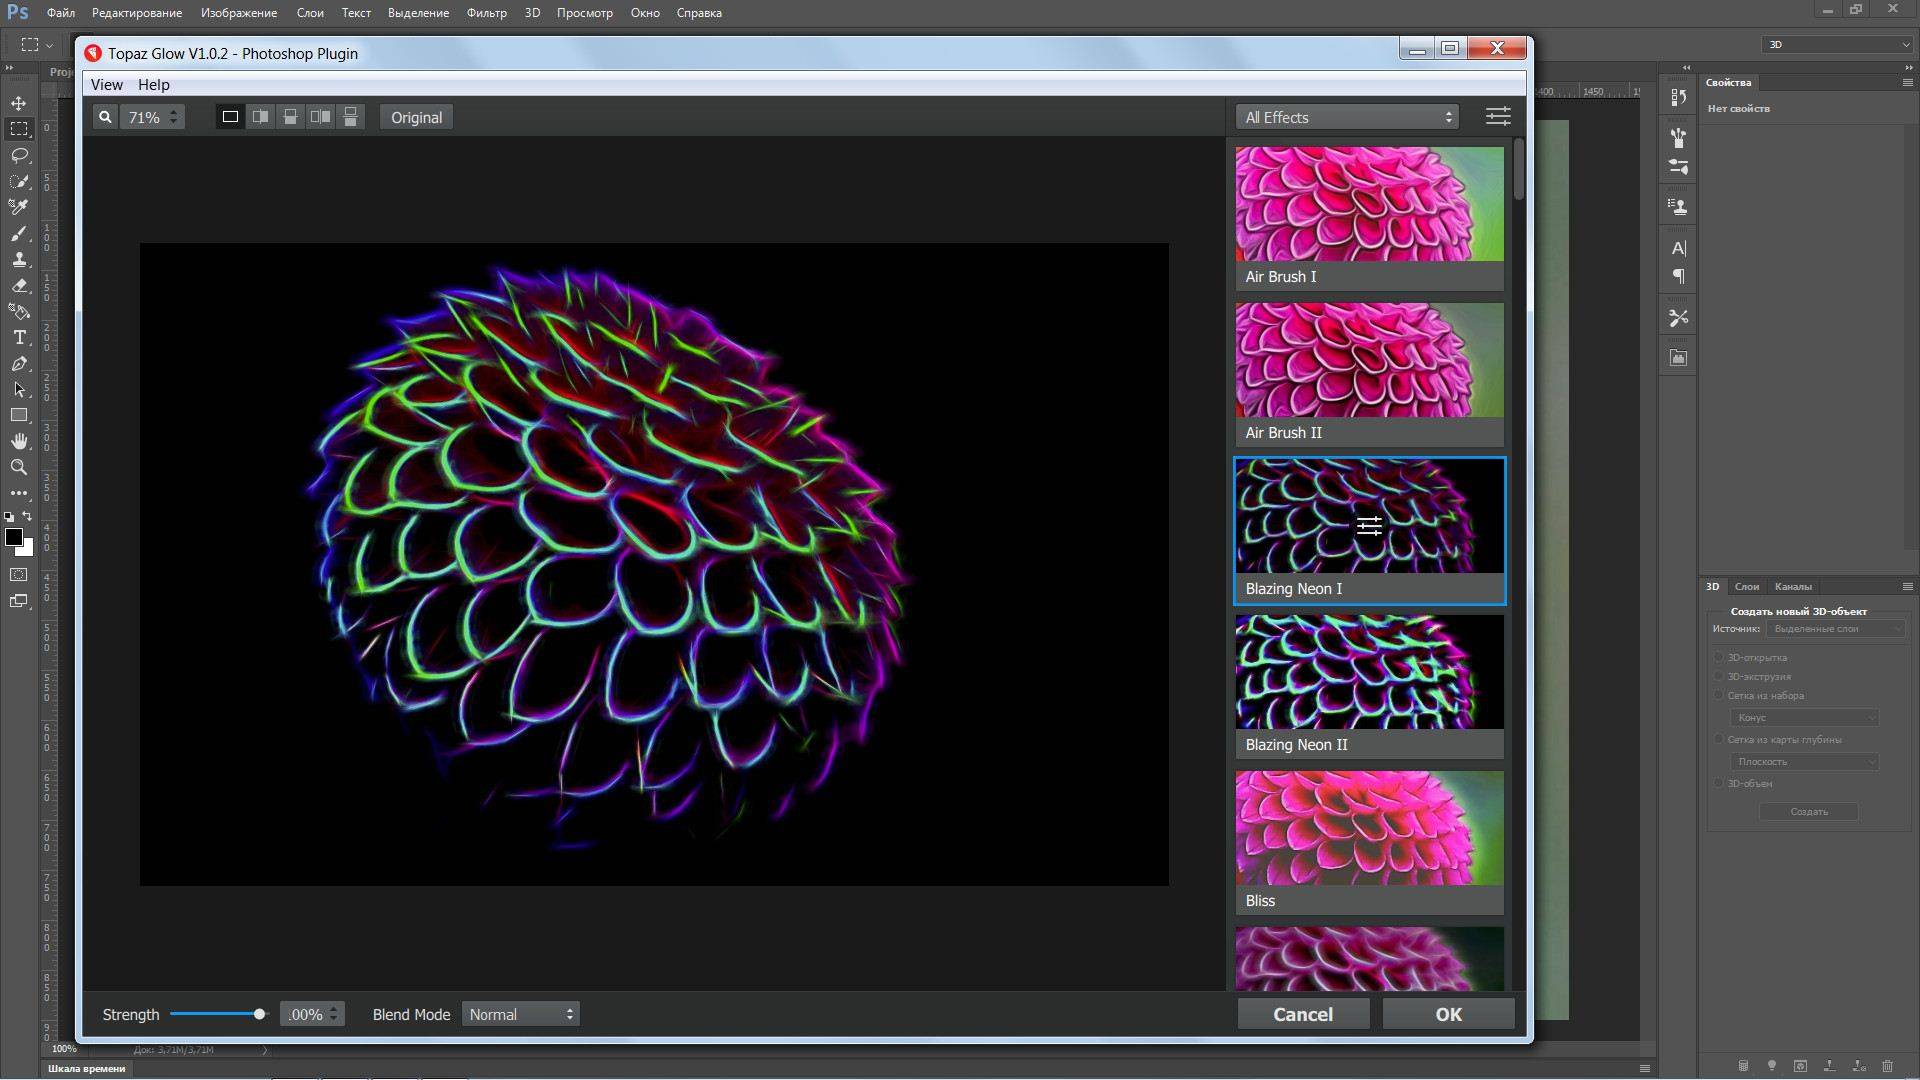Open the Шкала времени timeline panel
The width and height of the screenshot is (1920, 1080).
click(87, 1068)
